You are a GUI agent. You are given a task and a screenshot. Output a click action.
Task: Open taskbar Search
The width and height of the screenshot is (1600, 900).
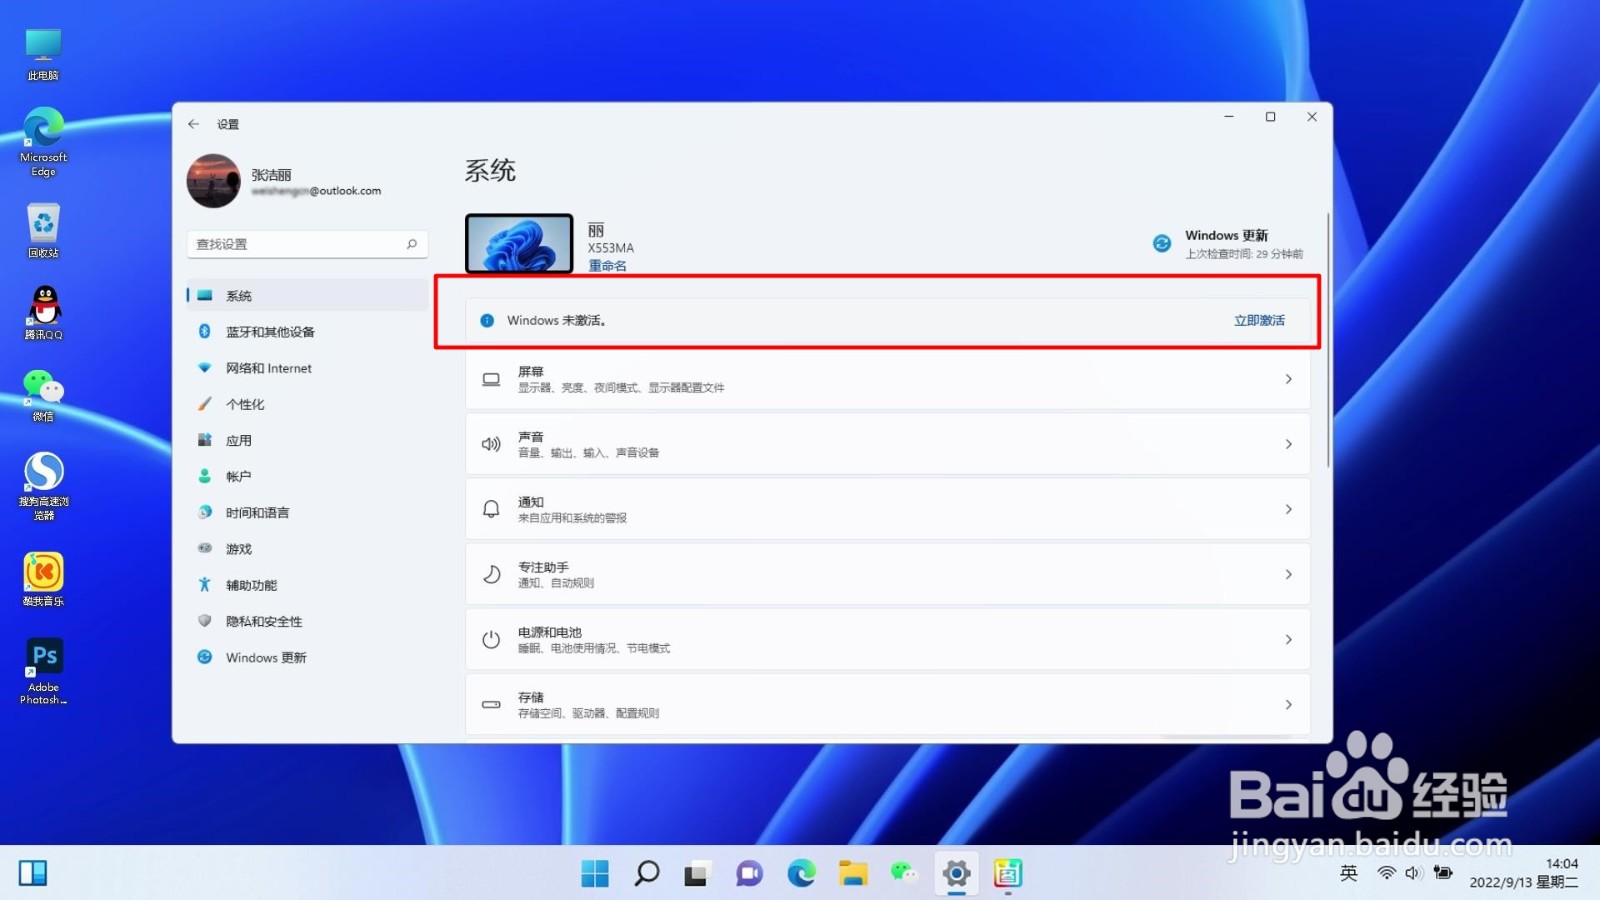(646, 873)
